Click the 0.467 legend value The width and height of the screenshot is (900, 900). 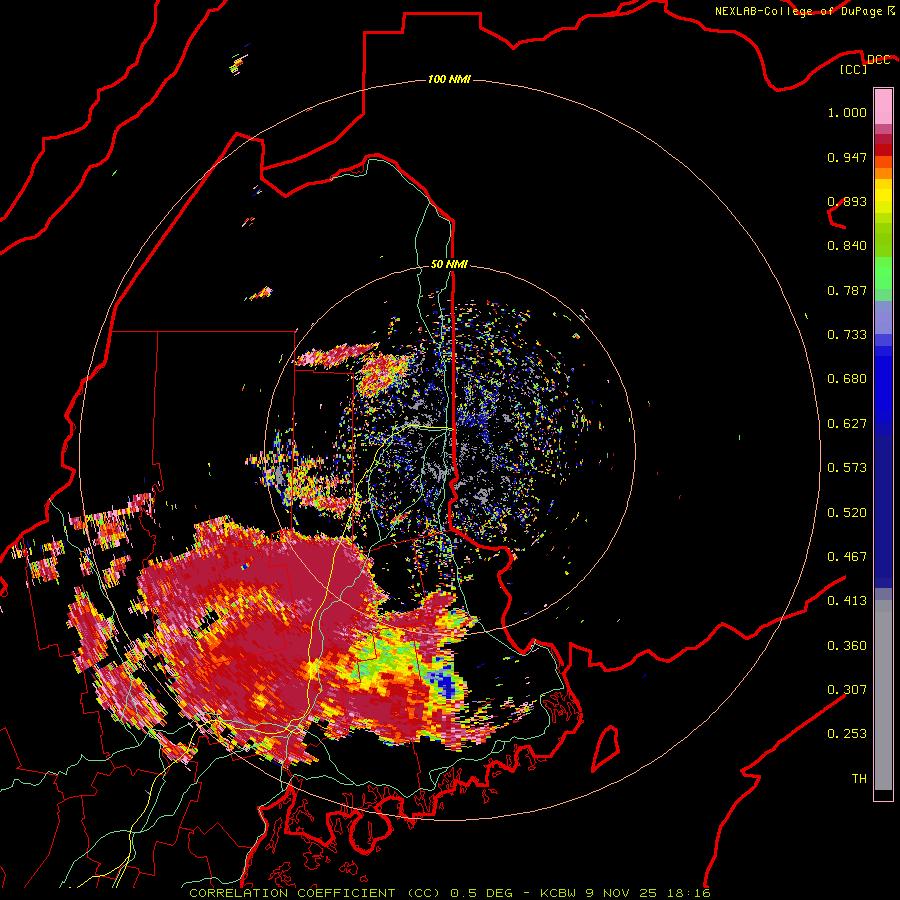(847, 557)
